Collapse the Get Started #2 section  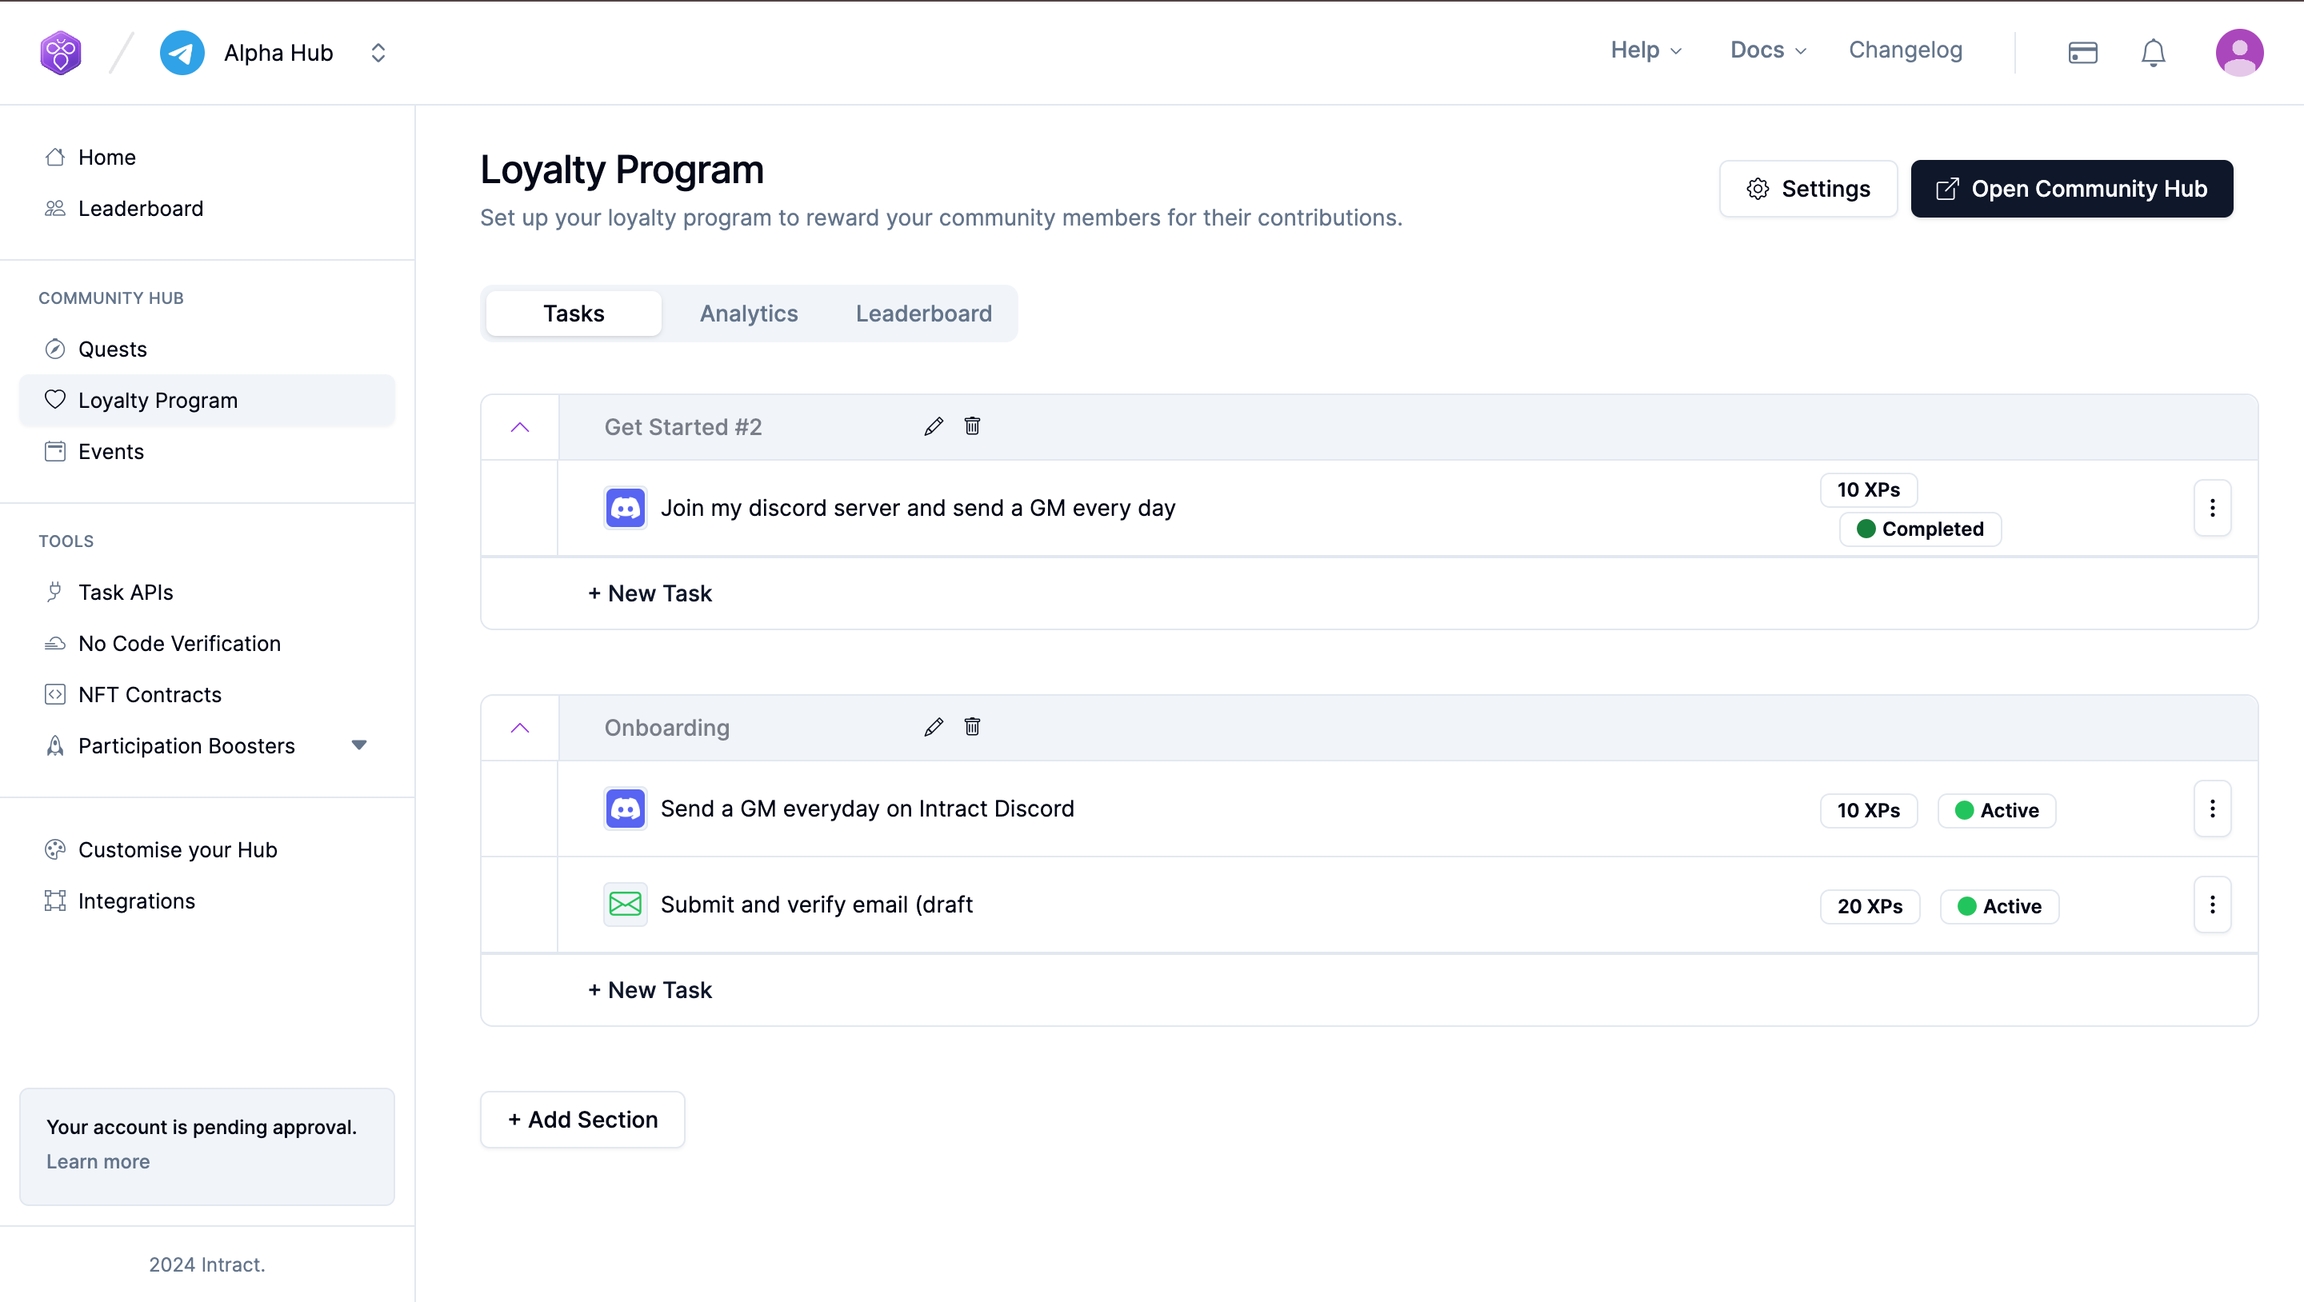(520, 428)
